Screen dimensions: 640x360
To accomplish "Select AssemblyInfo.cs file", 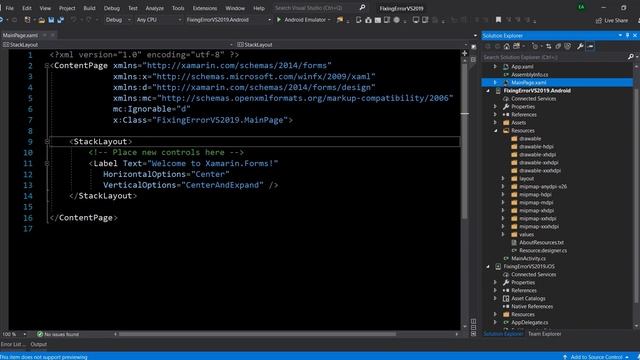I will 529,75.
